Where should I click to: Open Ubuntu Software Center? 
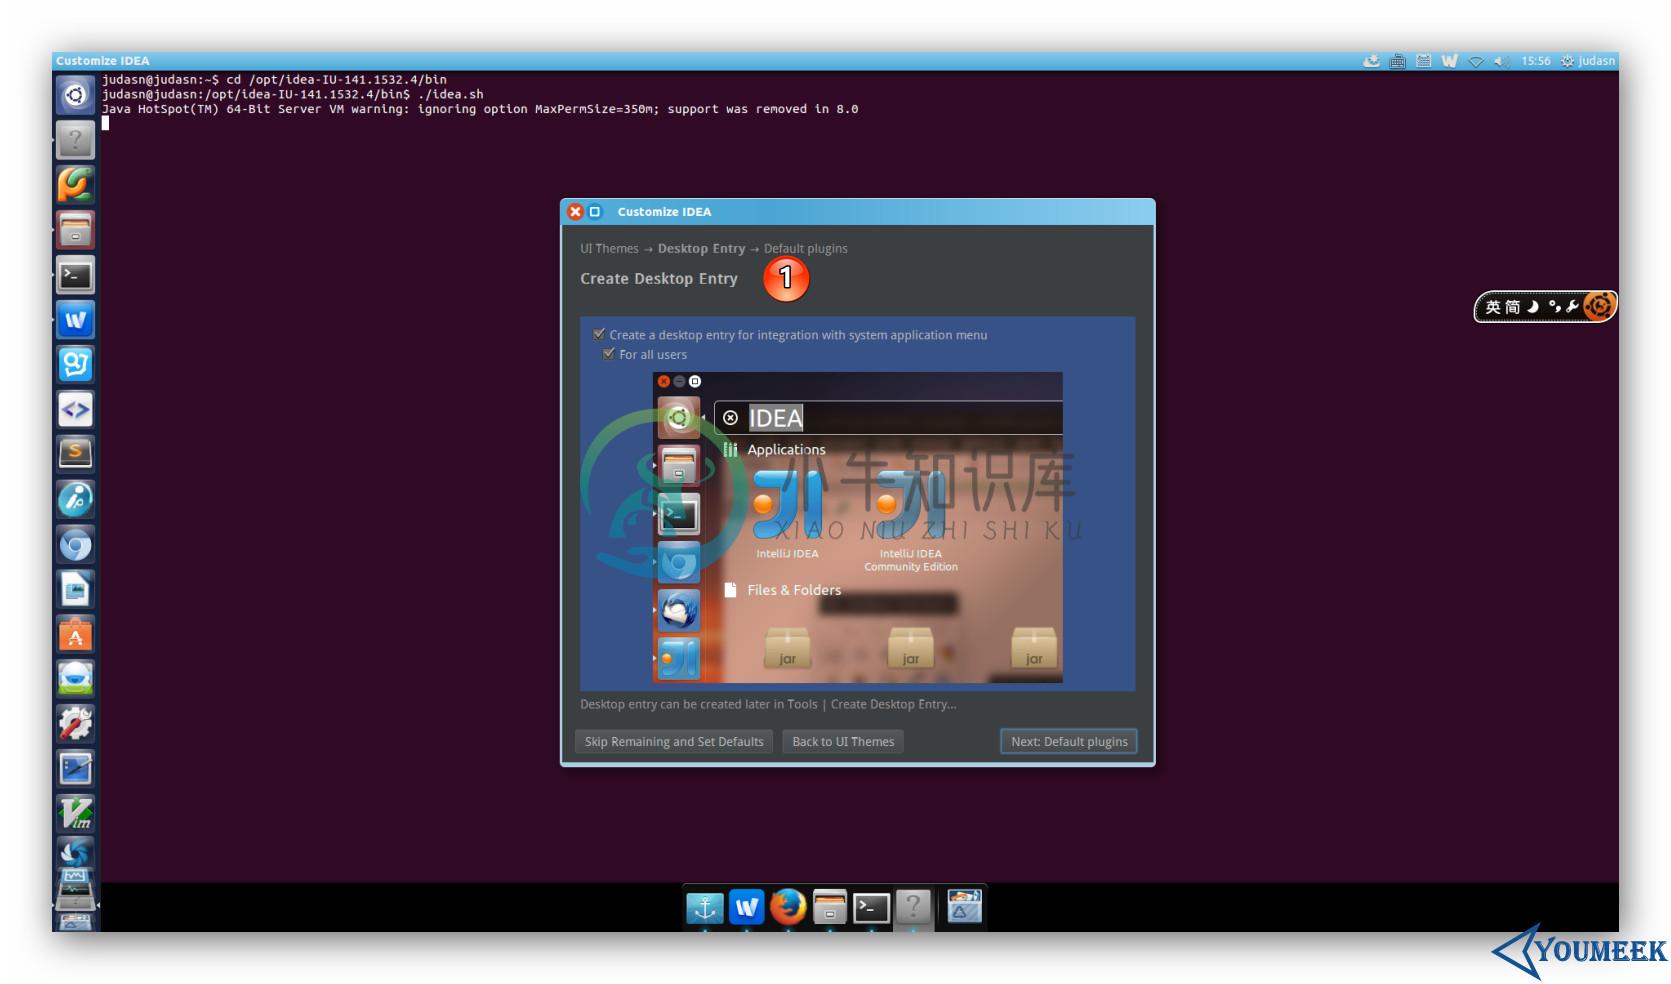click(x=75, y=634)
